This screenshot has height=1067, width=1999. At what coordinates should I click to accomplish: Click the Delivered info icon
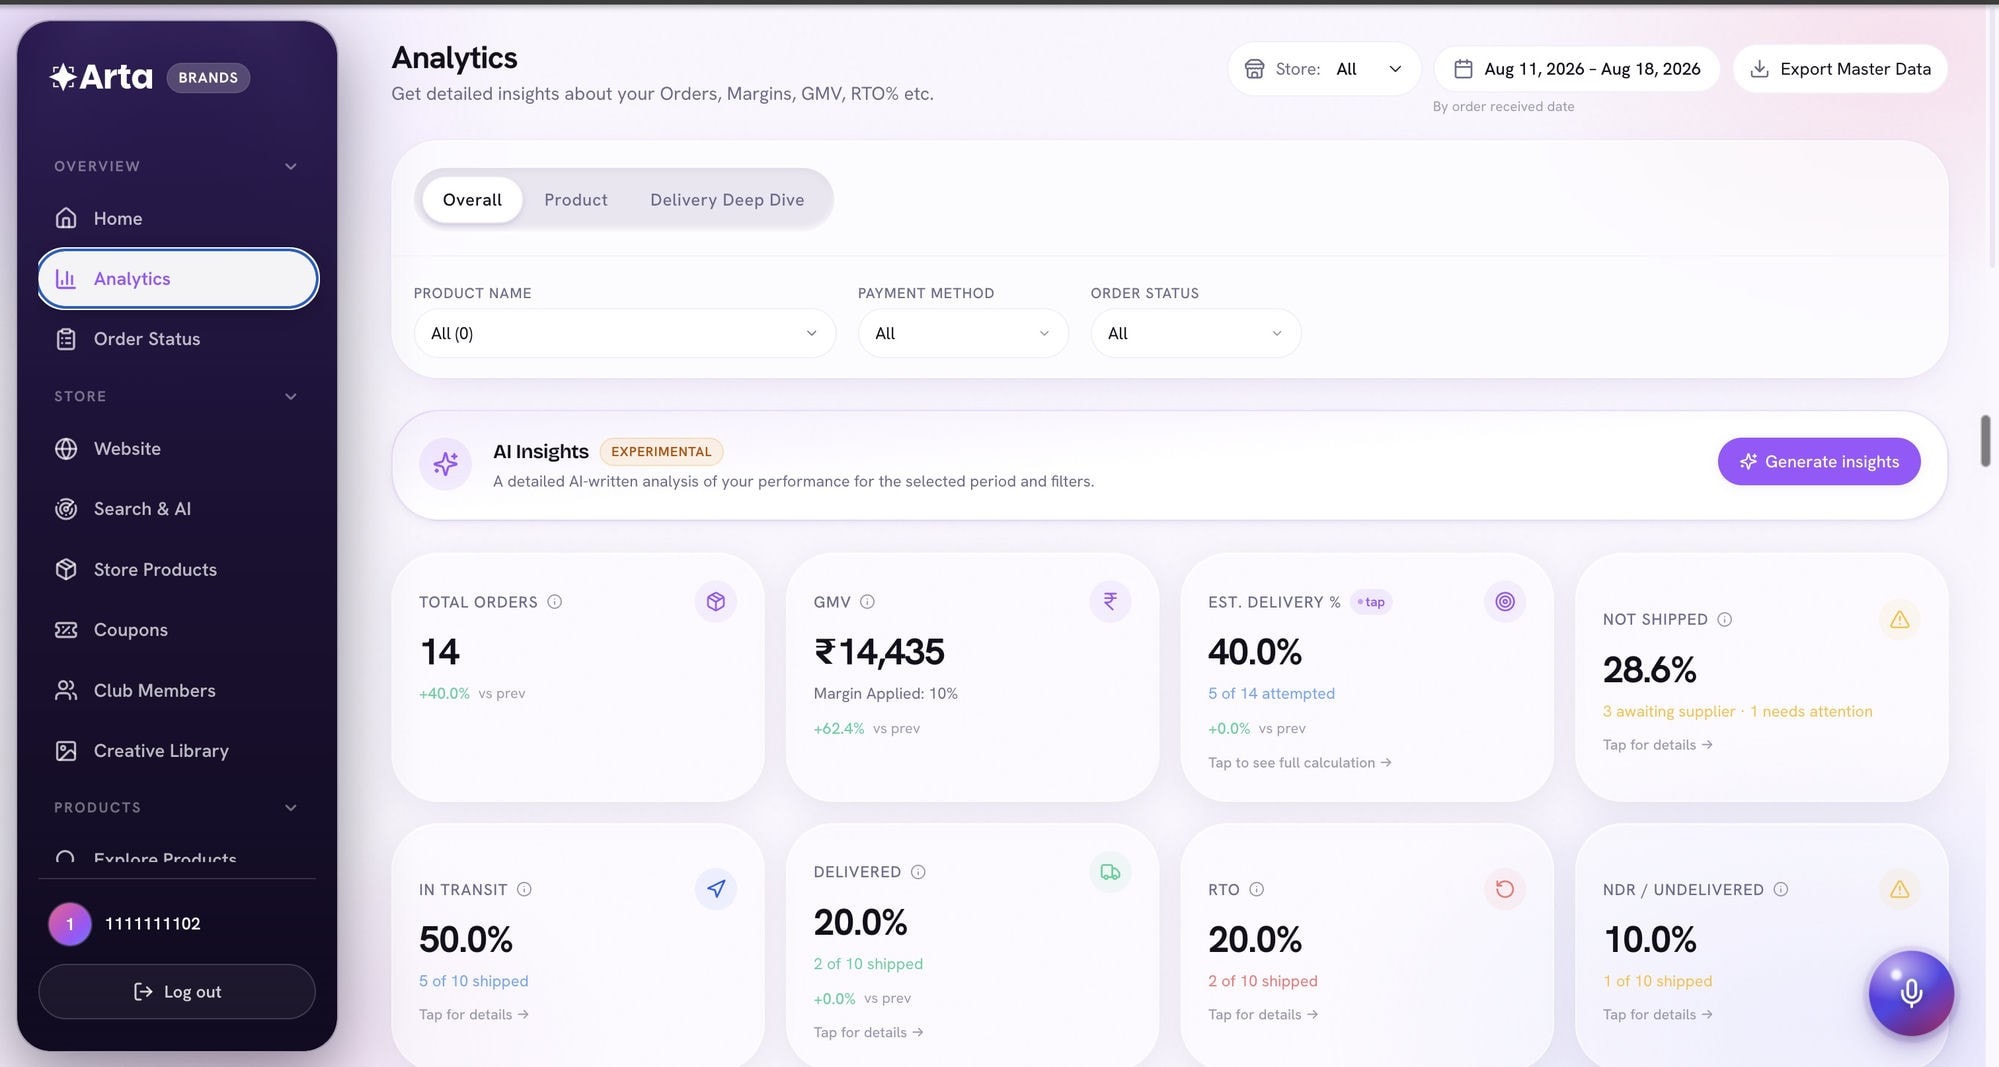pos(918,871)
